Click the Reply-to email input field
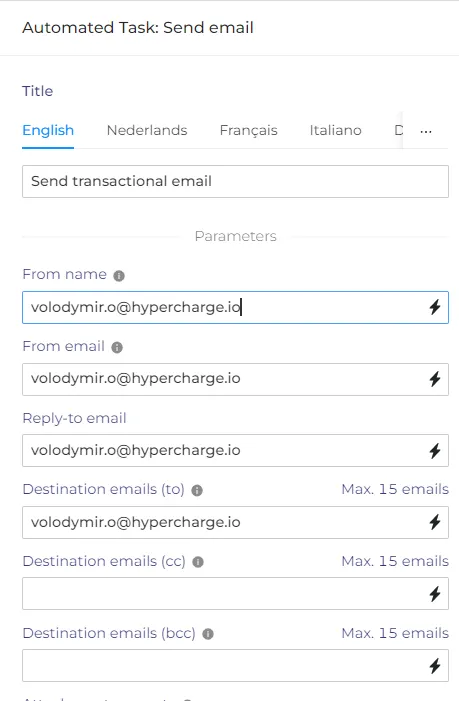 [236, 451]
